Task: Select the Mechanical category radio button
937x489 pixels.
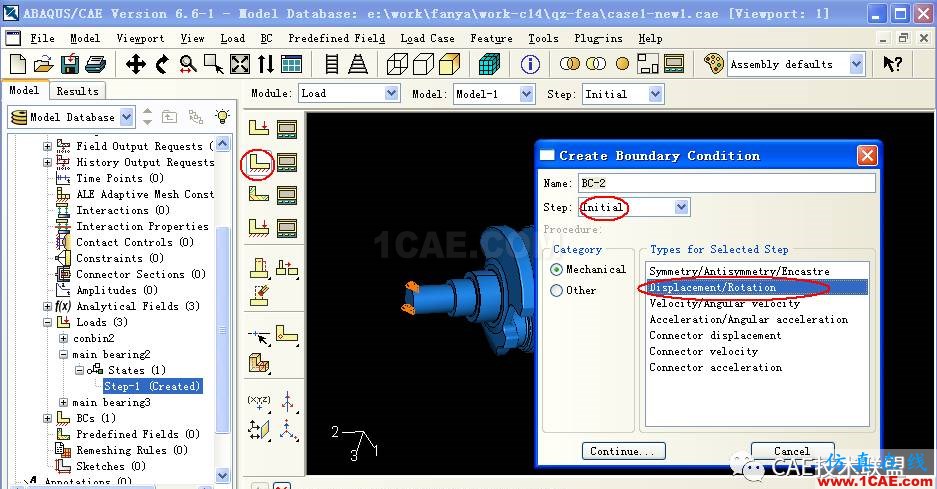Action: (556, 270)
